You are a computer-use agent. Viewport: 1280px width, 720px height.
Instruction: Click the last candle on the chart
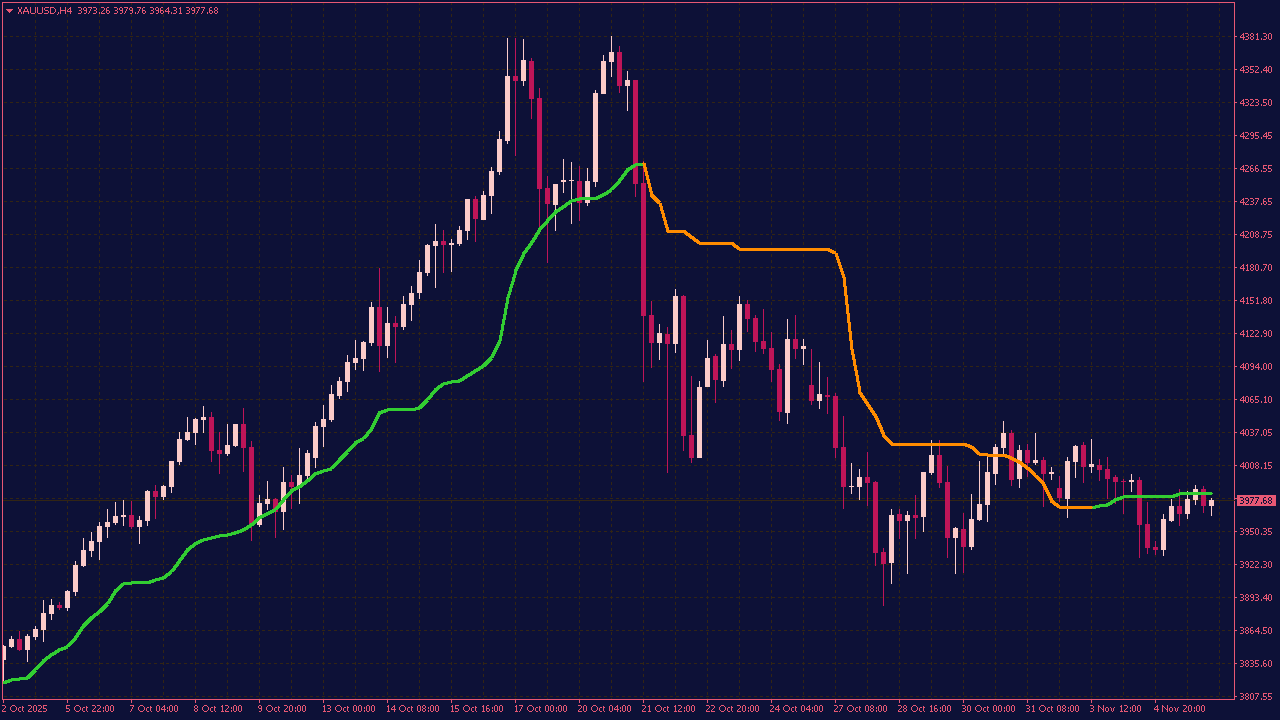pyautogui.click(x=1211, y=502)
